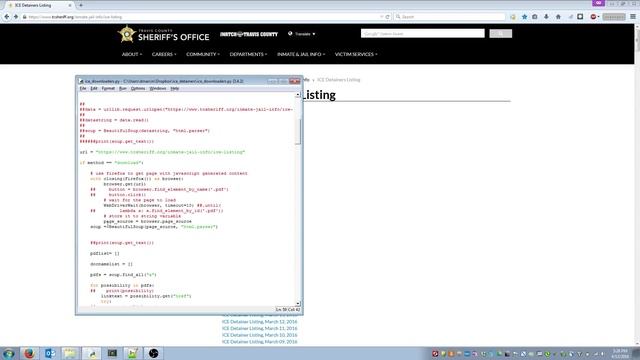Open the Format menu in IDLE editor
Screen dimensions: 640x360
tap(108, 89)
